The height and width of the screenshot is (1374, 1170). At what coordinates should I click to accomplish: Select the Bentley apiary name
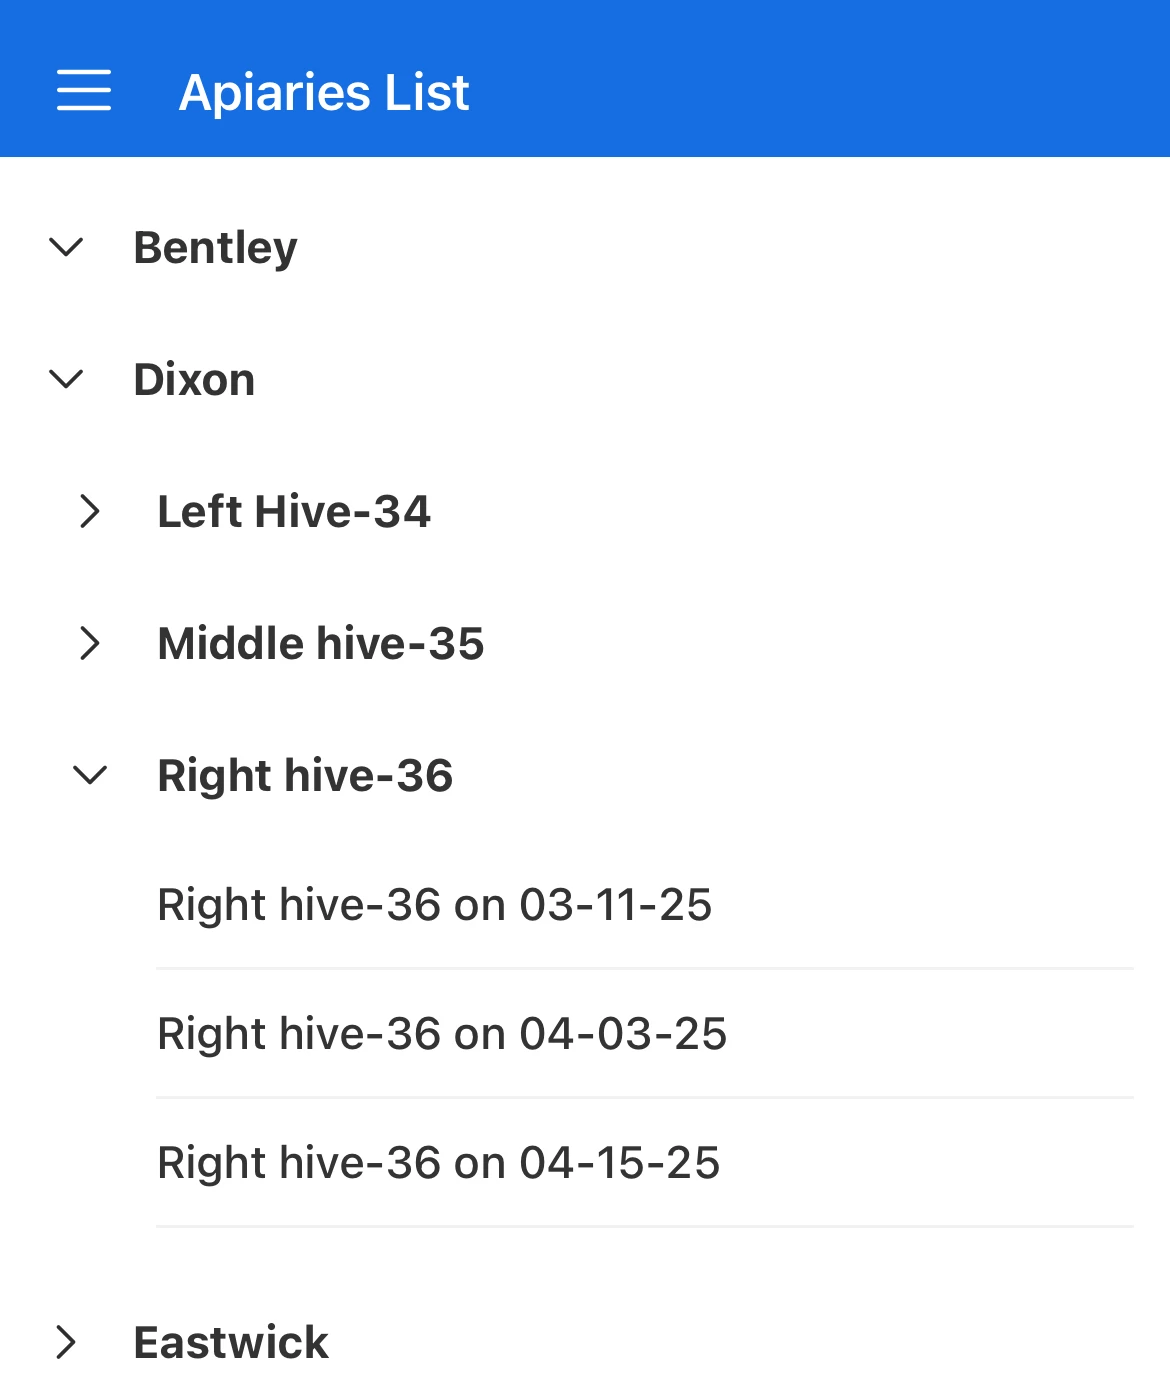(x=215, y=248)
